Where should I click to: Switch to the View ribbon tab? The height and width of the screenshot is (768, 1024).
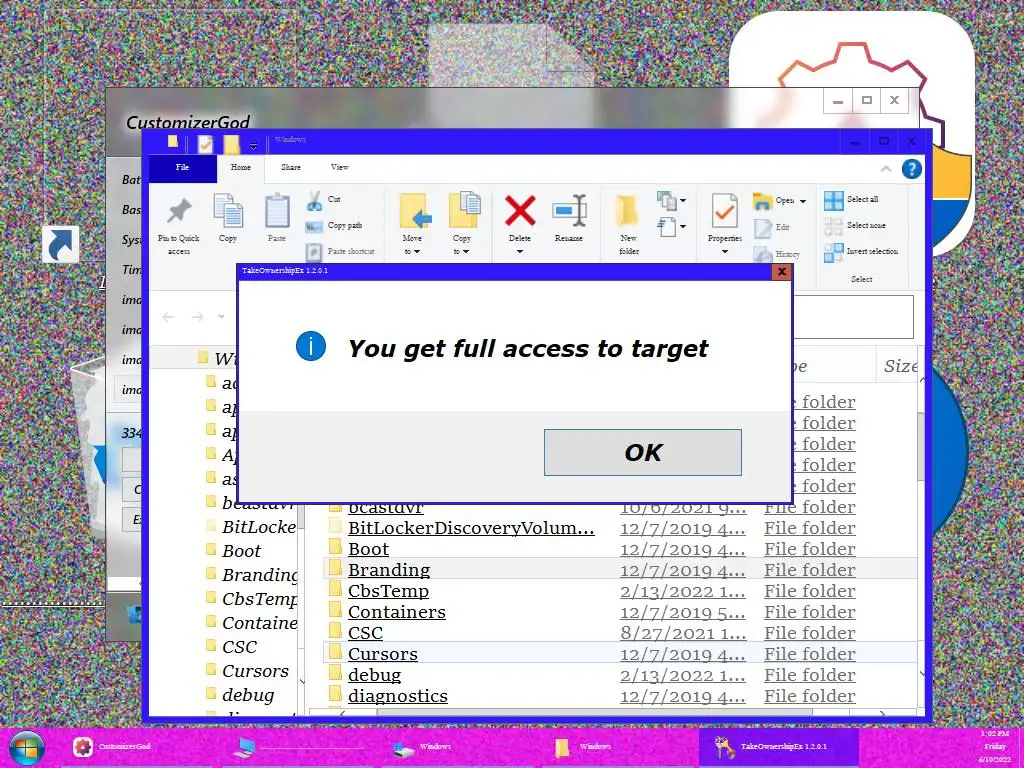pyautogui.click(x=340, y=168)
